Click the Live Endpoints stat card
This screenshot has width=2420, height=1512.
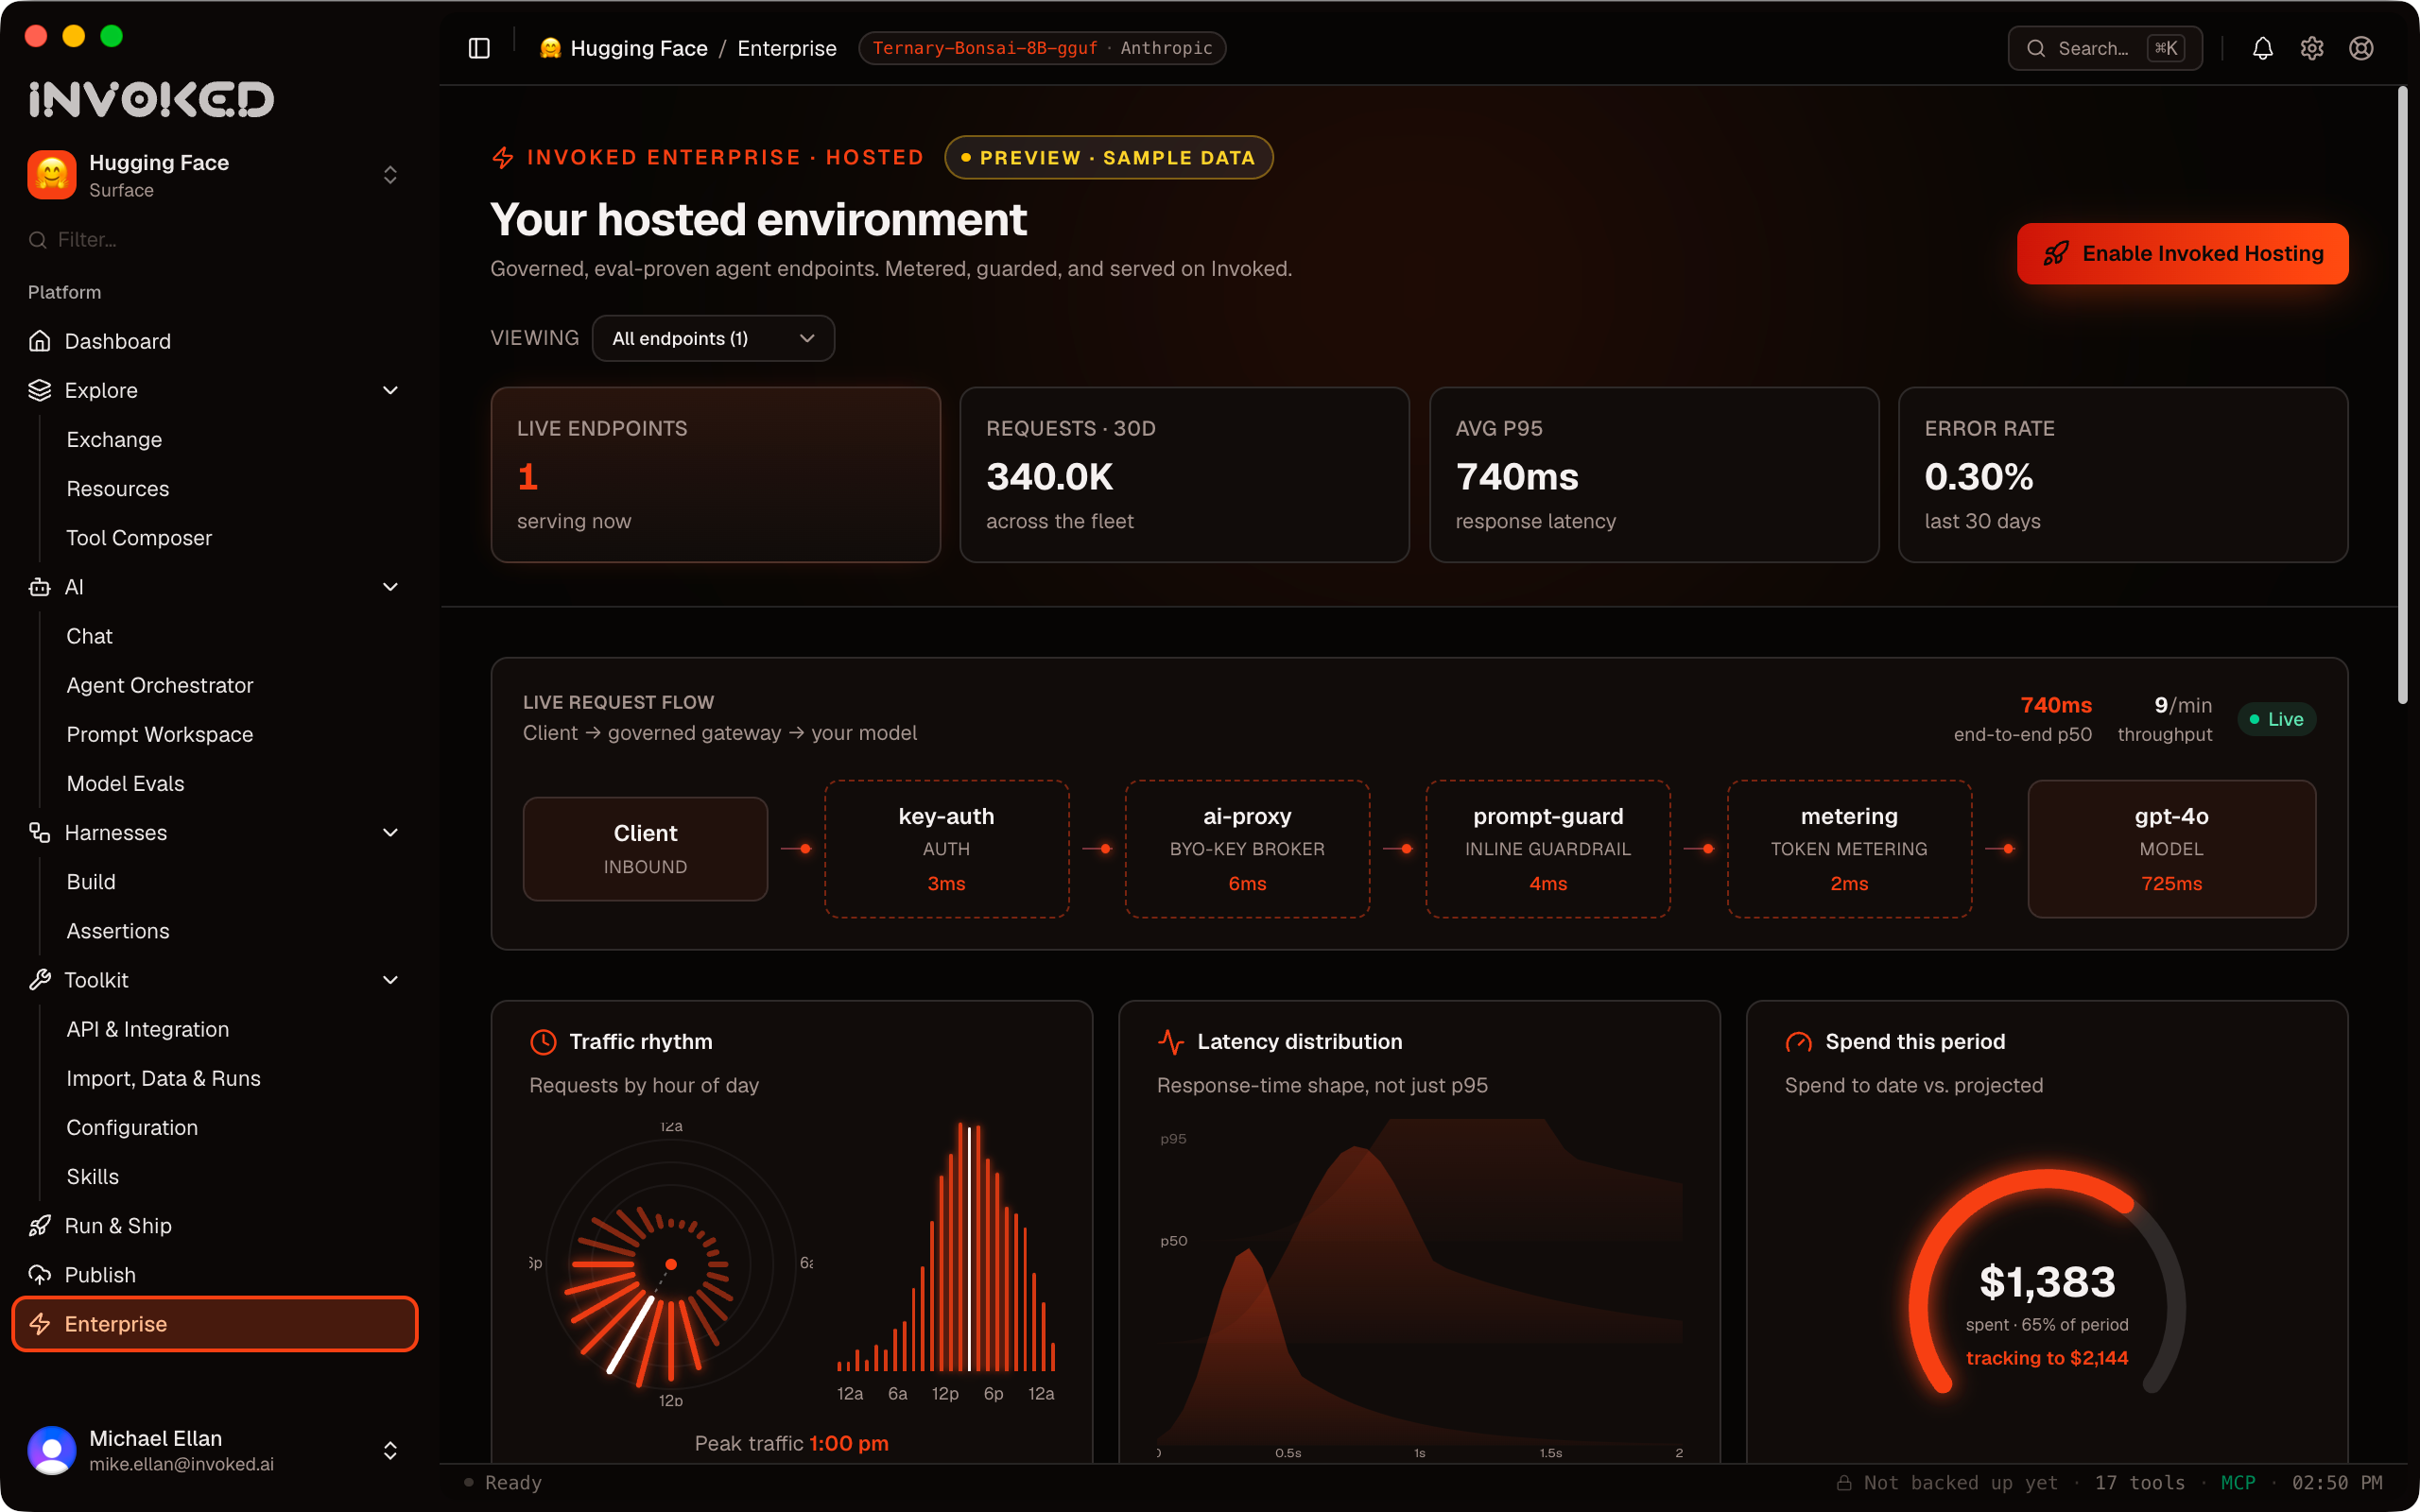click(x=715, y=475)
